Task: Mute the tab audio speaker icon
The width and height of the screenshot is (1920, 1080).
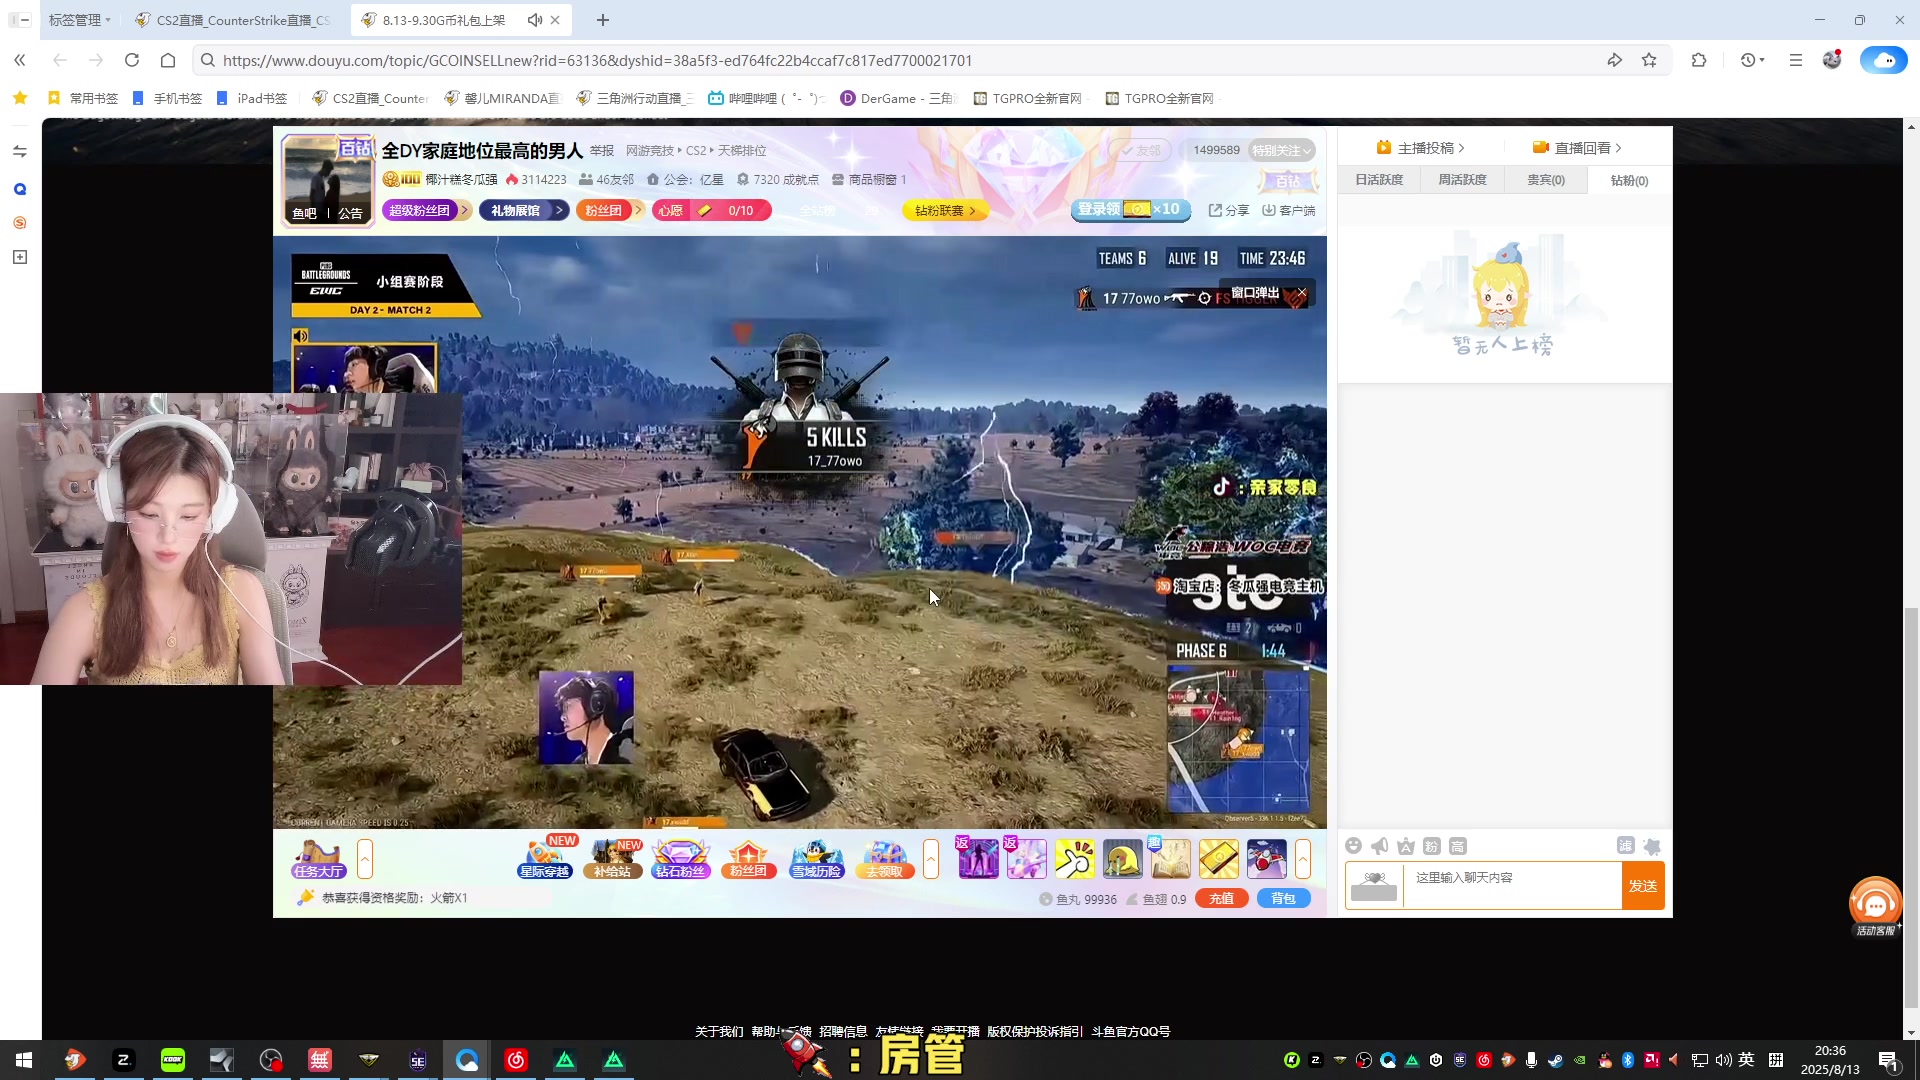Action: tap(535, 20)
